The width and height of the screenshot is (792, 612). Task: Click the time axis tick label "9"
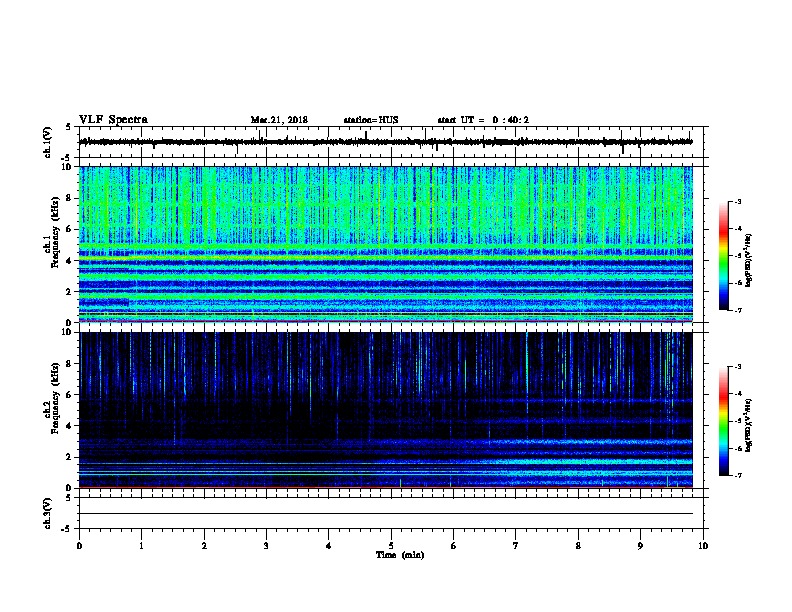[640, 546]
